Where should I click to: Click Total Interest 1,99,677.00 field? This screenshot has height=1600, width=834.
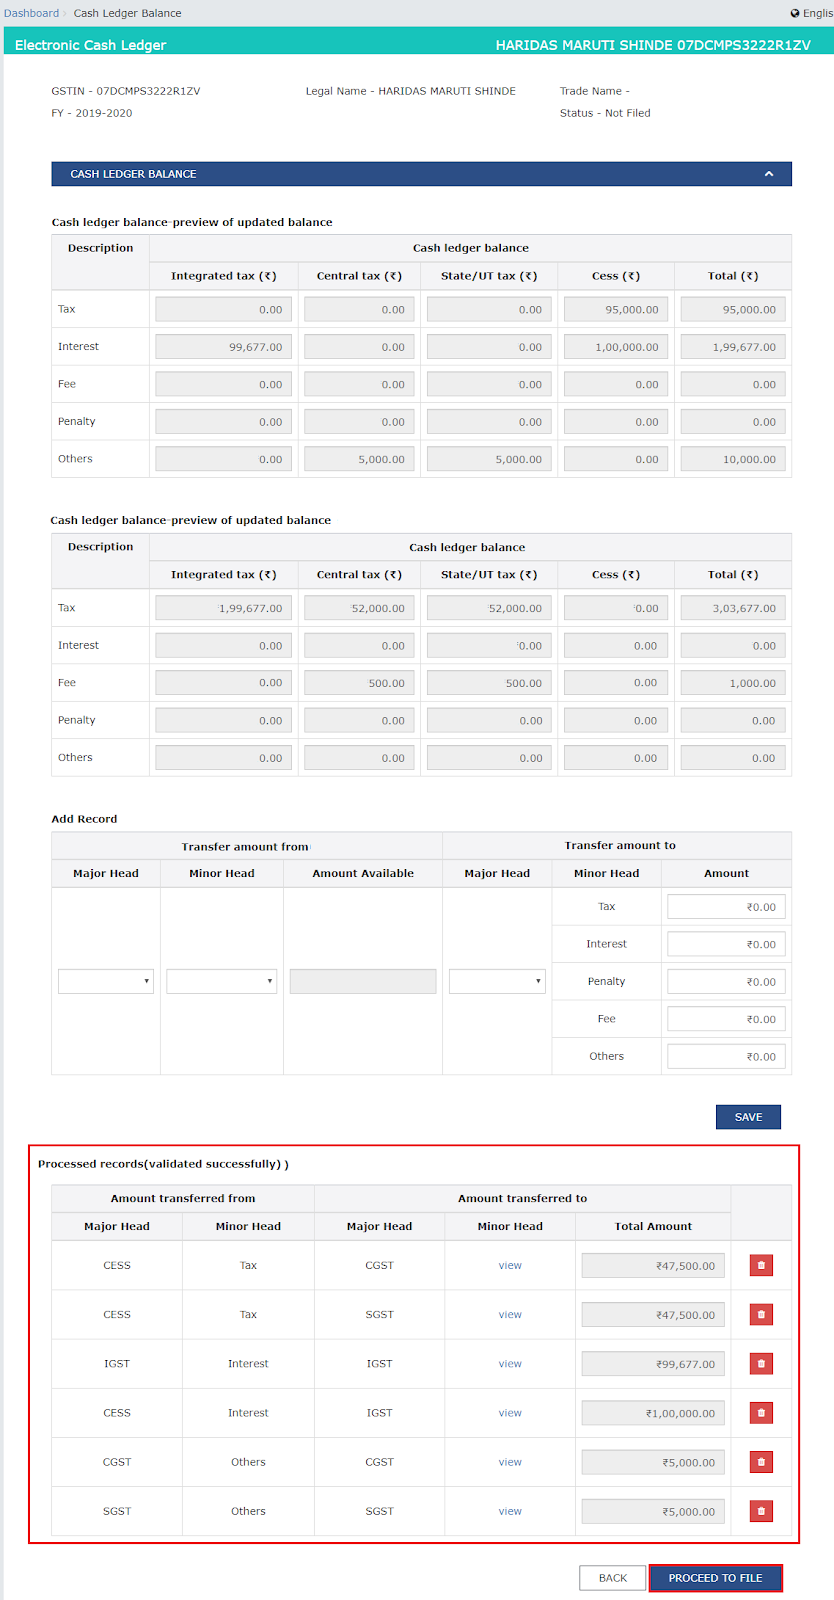coord(733,347)
